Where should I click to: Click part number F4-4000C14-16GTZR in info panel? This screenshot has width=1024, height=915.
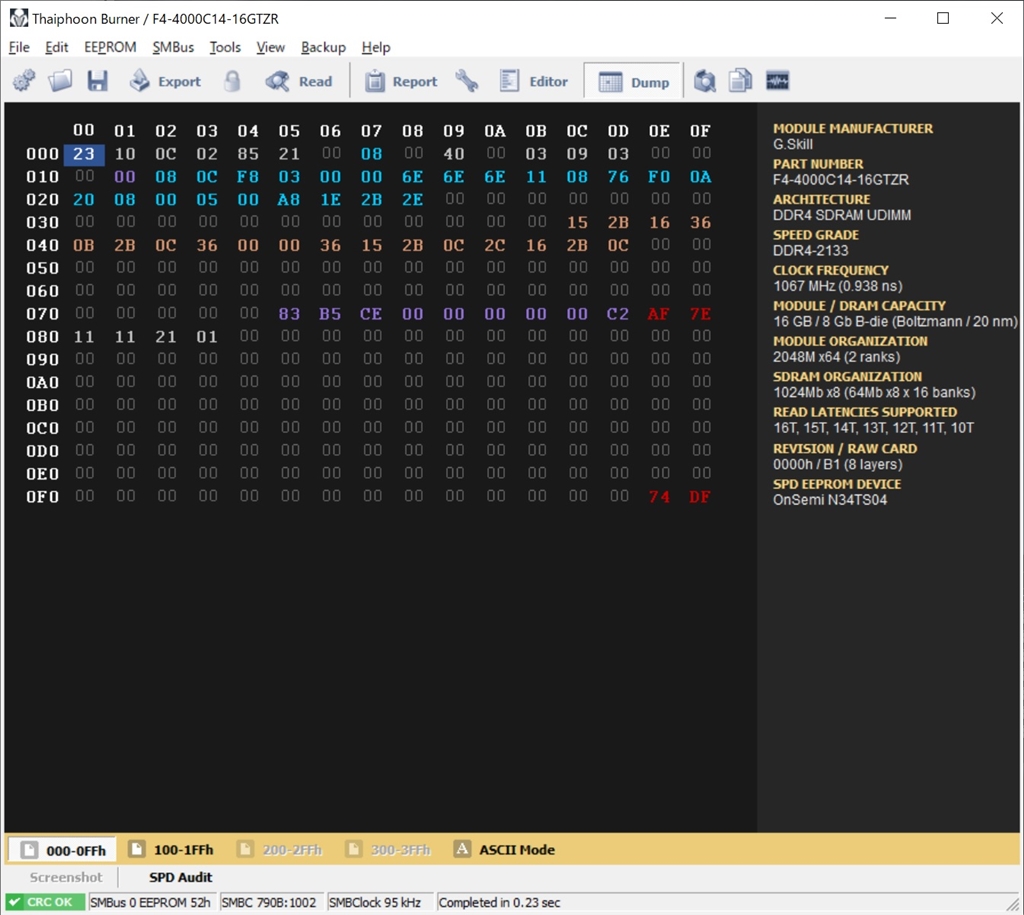tap(840, 180)
